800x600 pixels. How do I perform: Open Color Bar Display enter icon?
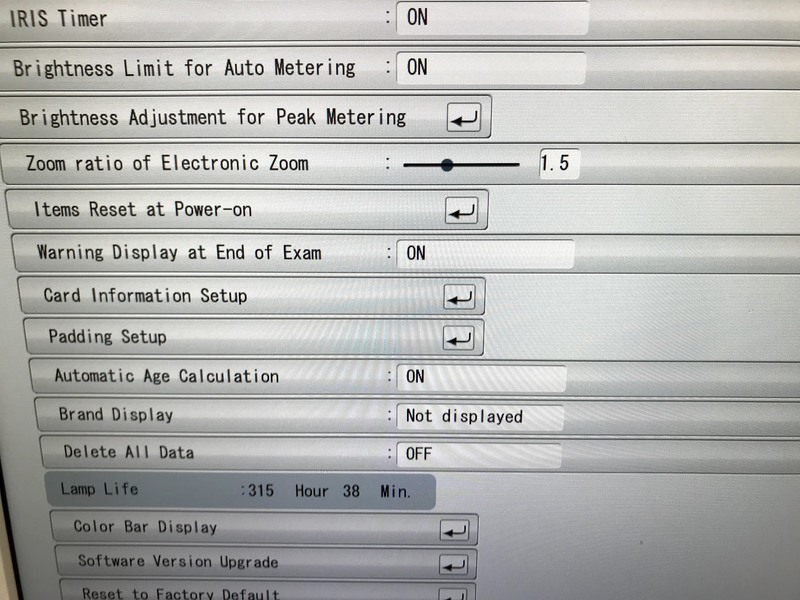point(454,531)
